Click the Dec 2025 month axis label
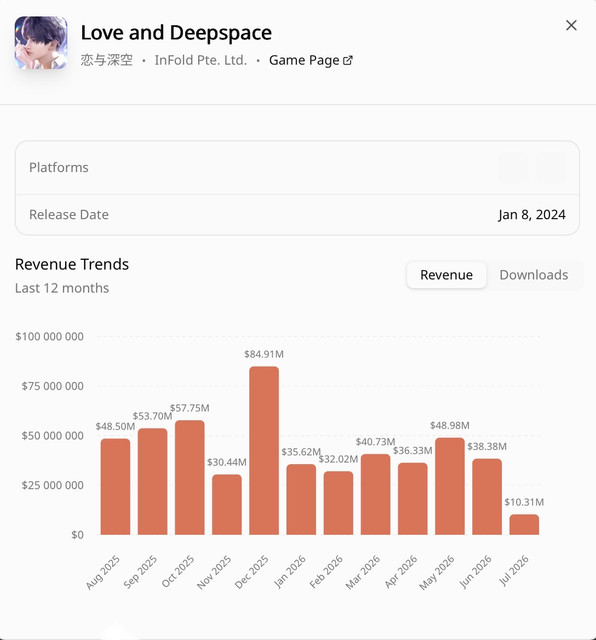This screenshot has height=640, width=596. tap(251, 572)
